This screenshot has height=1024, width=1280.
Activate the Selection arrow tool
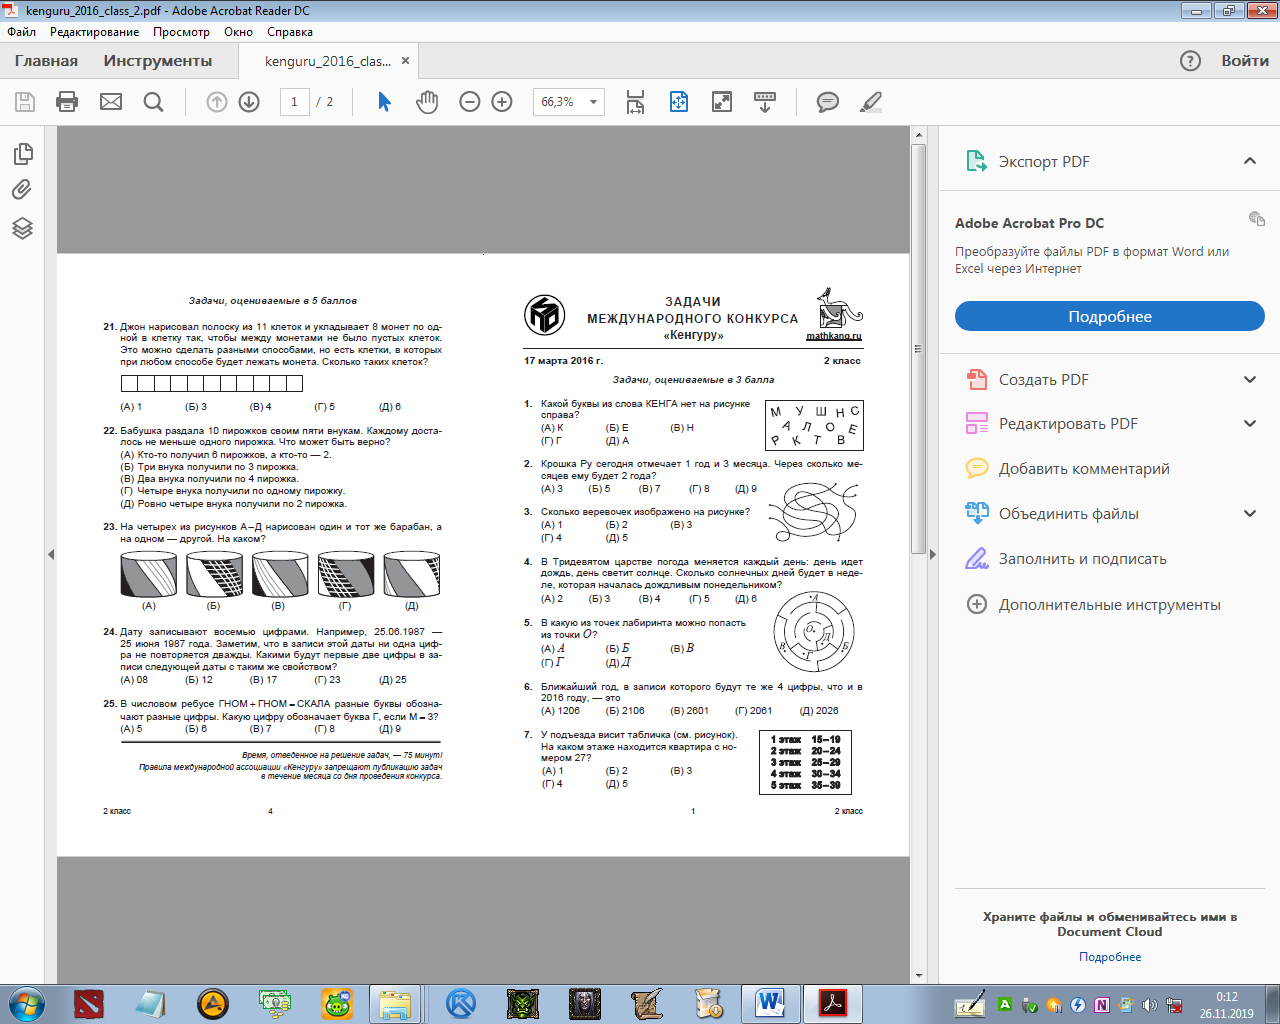384,102
